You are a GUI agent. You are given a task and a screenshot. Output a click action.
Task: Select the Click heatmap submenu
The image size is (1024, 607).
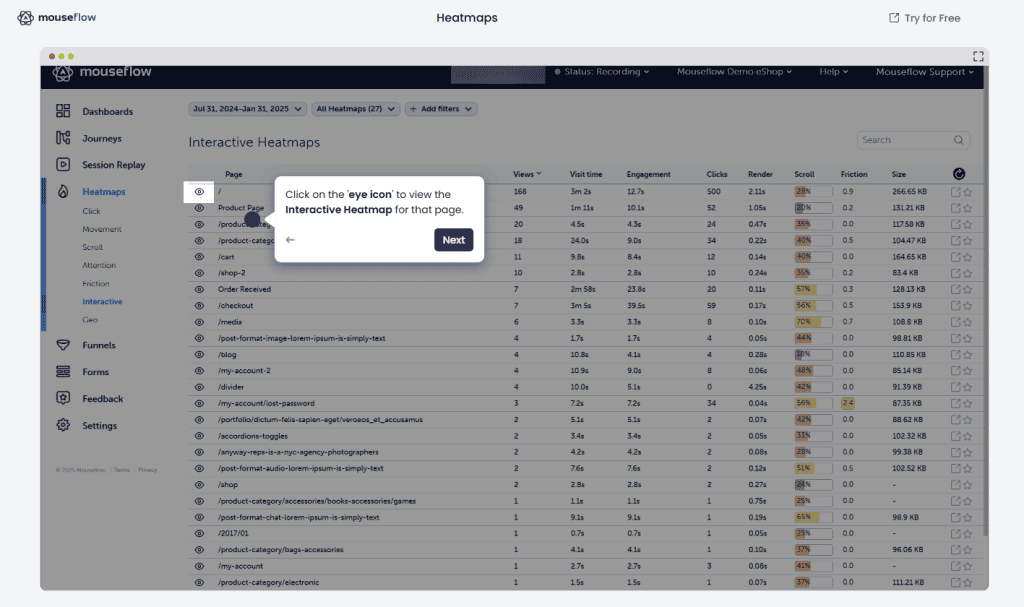(91, 211)
